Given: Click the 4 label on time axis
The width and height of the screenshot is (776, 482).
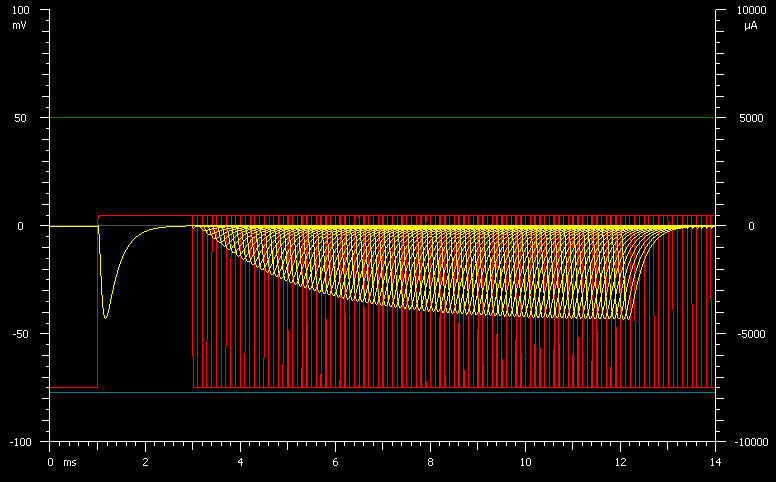Looking at the screenshot, I should tap(241, 462).
